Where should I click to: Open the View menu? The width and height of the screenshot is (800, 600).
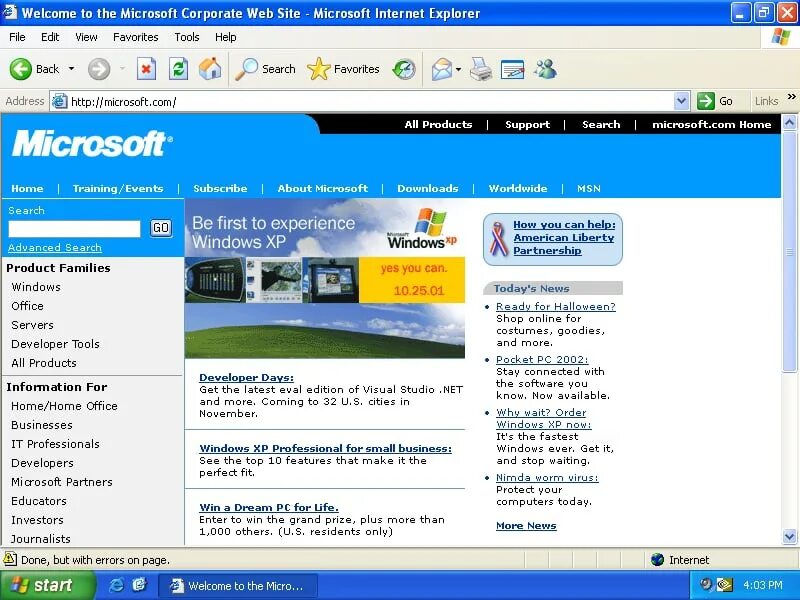click(x=86, y=37)
